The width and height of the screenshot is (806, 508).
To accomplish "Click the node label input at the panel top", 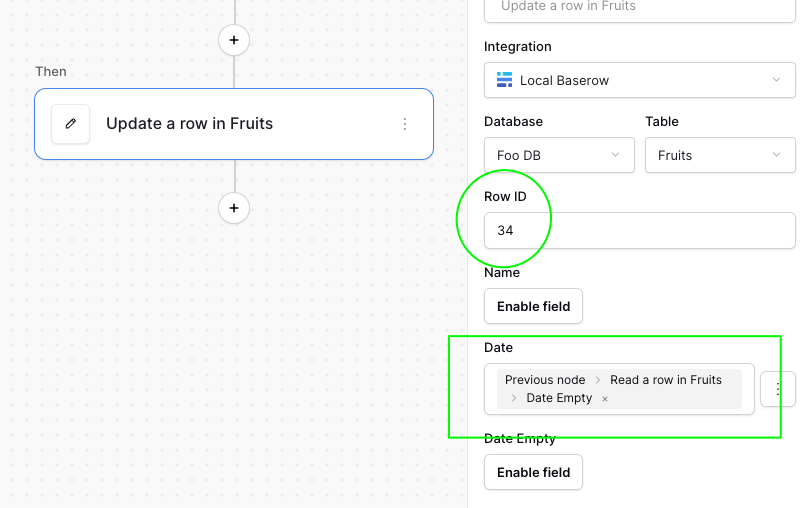I will point(640,7).
